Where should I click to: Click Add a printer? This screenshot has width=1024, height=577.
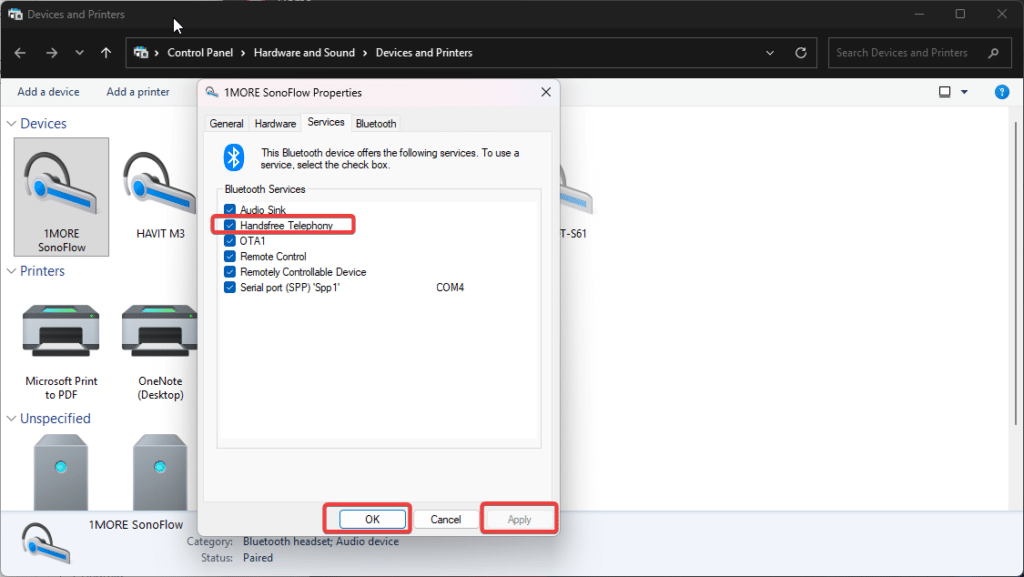[x=138, y=92]
